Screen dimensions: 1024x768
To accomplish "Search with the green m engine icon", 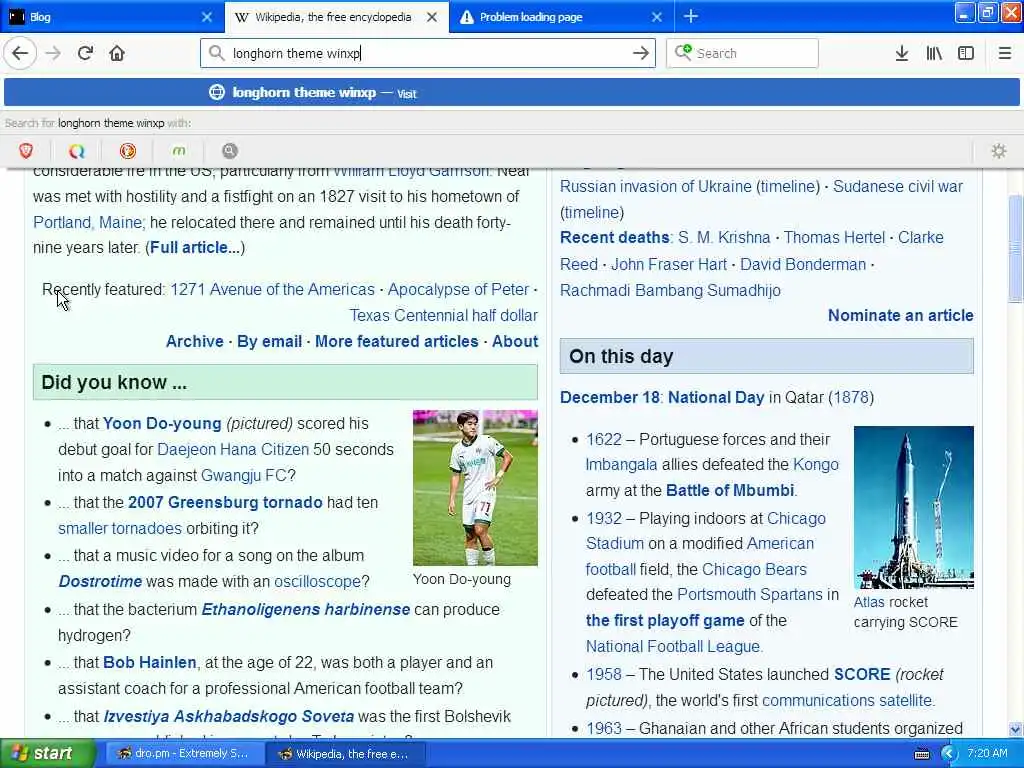I will [179, 151].
